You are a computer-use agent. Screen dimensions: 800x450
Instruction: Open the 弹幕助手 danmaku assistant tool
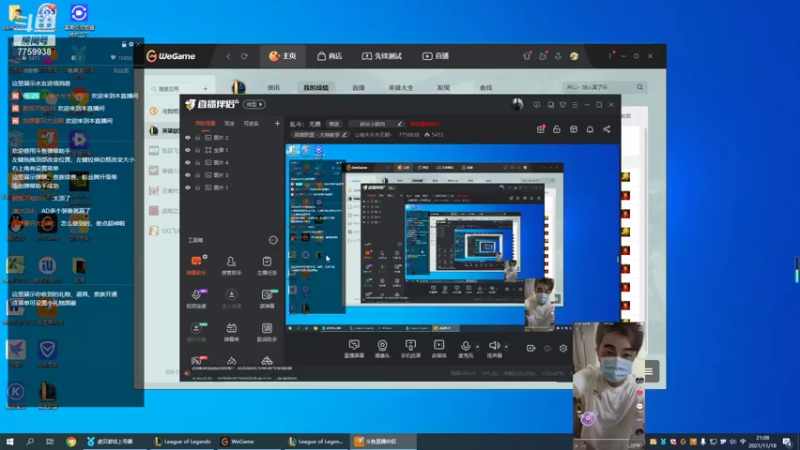[x=196, y=265]
